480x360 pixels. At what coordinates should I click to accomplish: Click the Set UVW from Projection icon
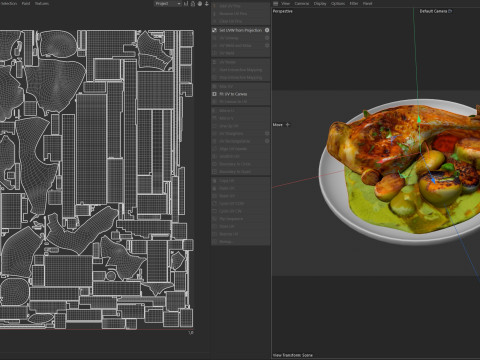(x=214, y=30)
